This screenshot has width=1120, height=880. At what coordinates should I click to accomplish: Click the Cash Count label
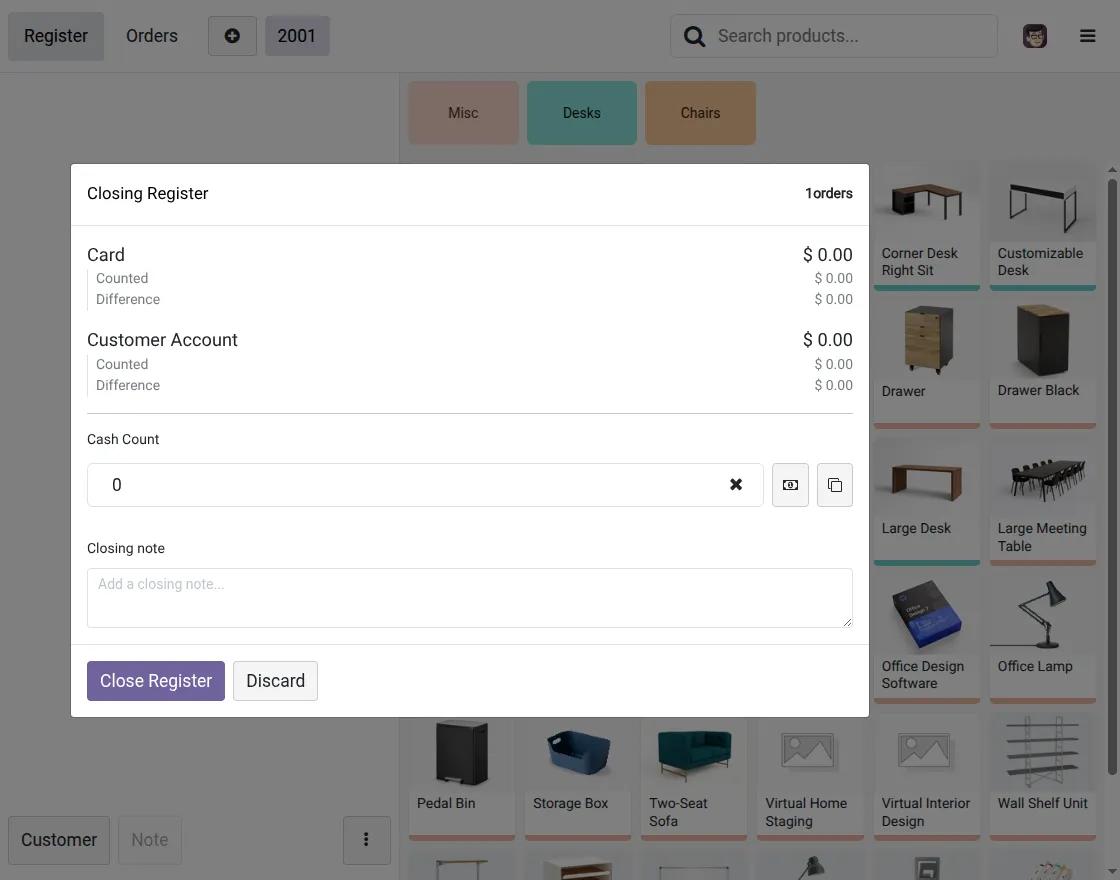tap(123, 439)
